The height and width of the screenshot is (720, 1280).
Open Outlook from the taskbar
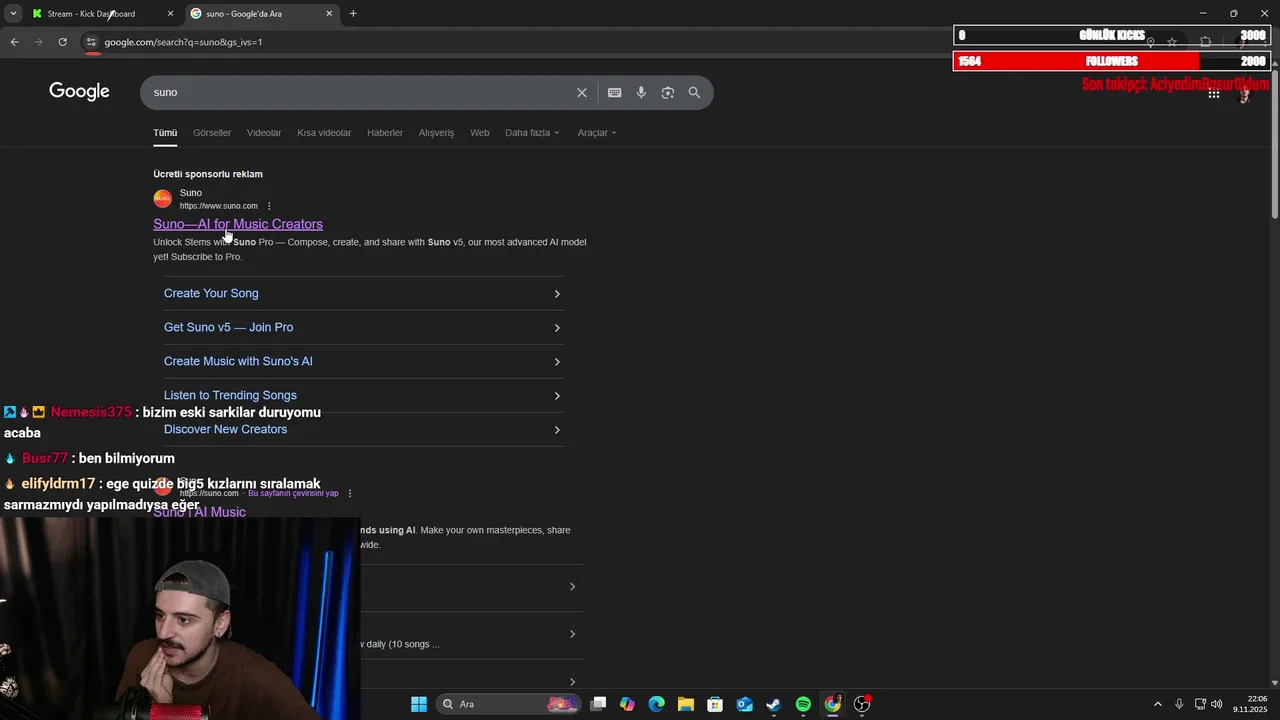(744, 704)
